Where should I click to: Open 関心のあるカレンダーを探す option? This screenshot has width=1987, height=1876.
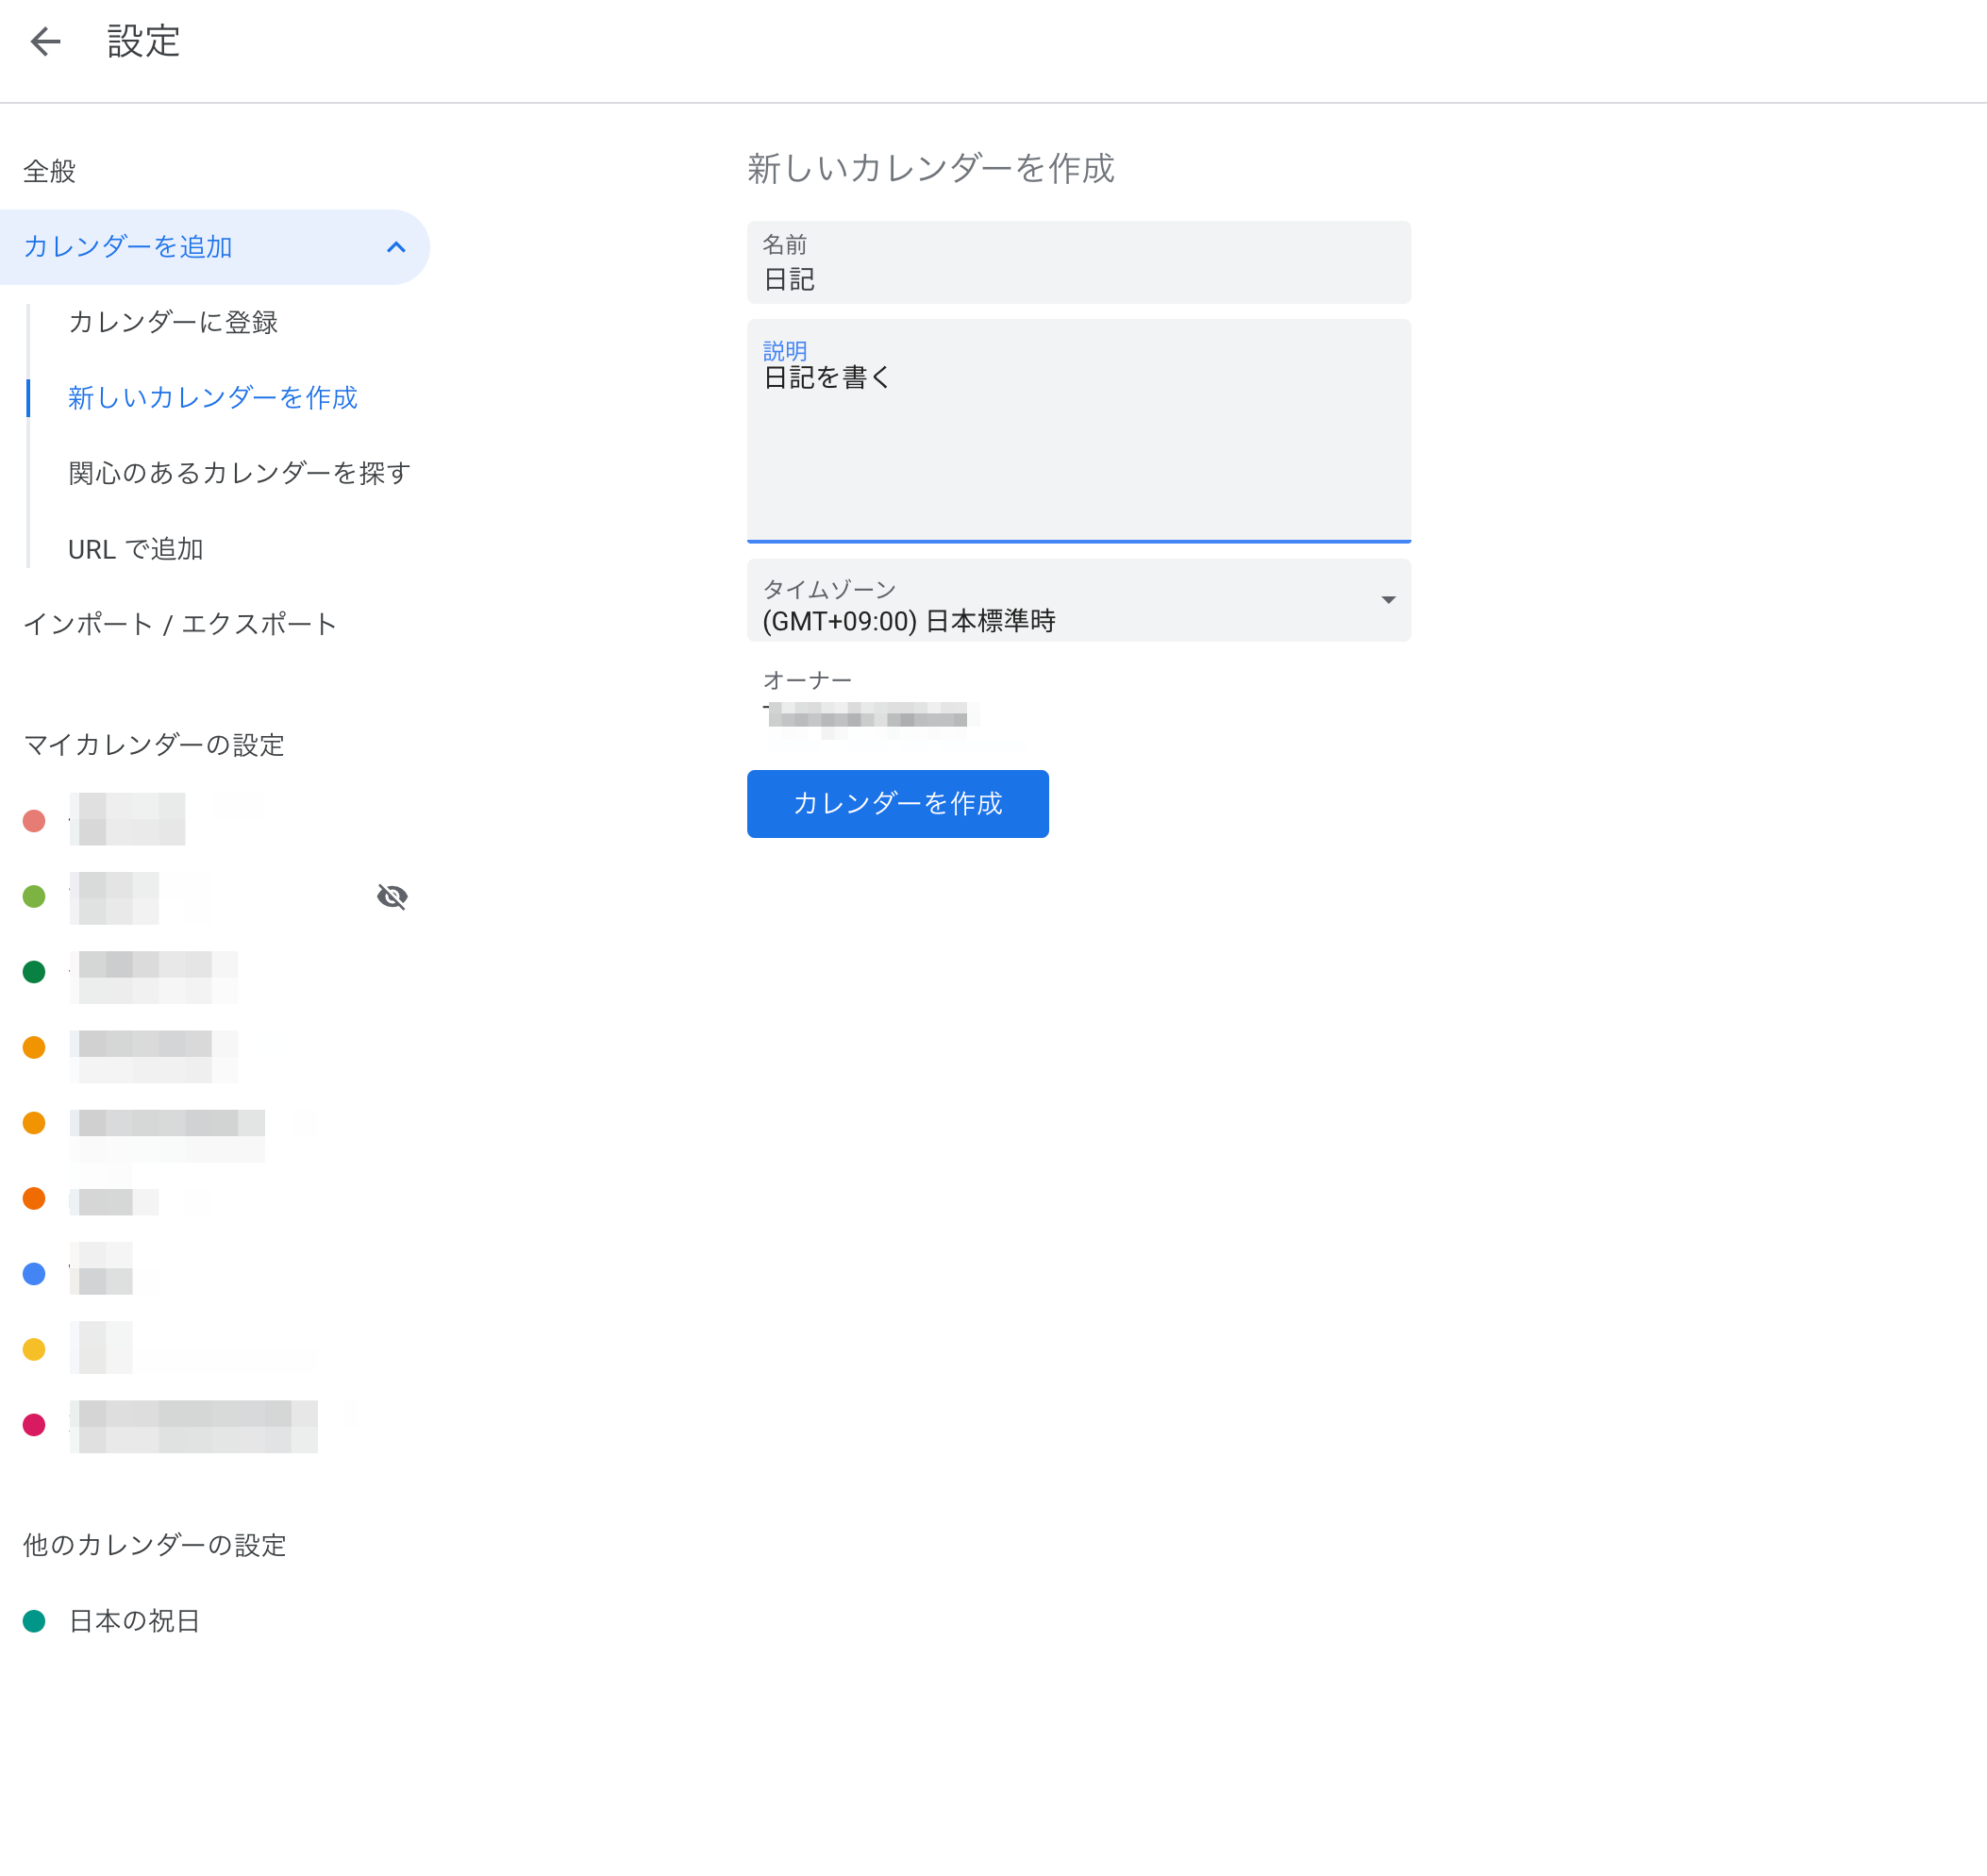pos(239,473)
